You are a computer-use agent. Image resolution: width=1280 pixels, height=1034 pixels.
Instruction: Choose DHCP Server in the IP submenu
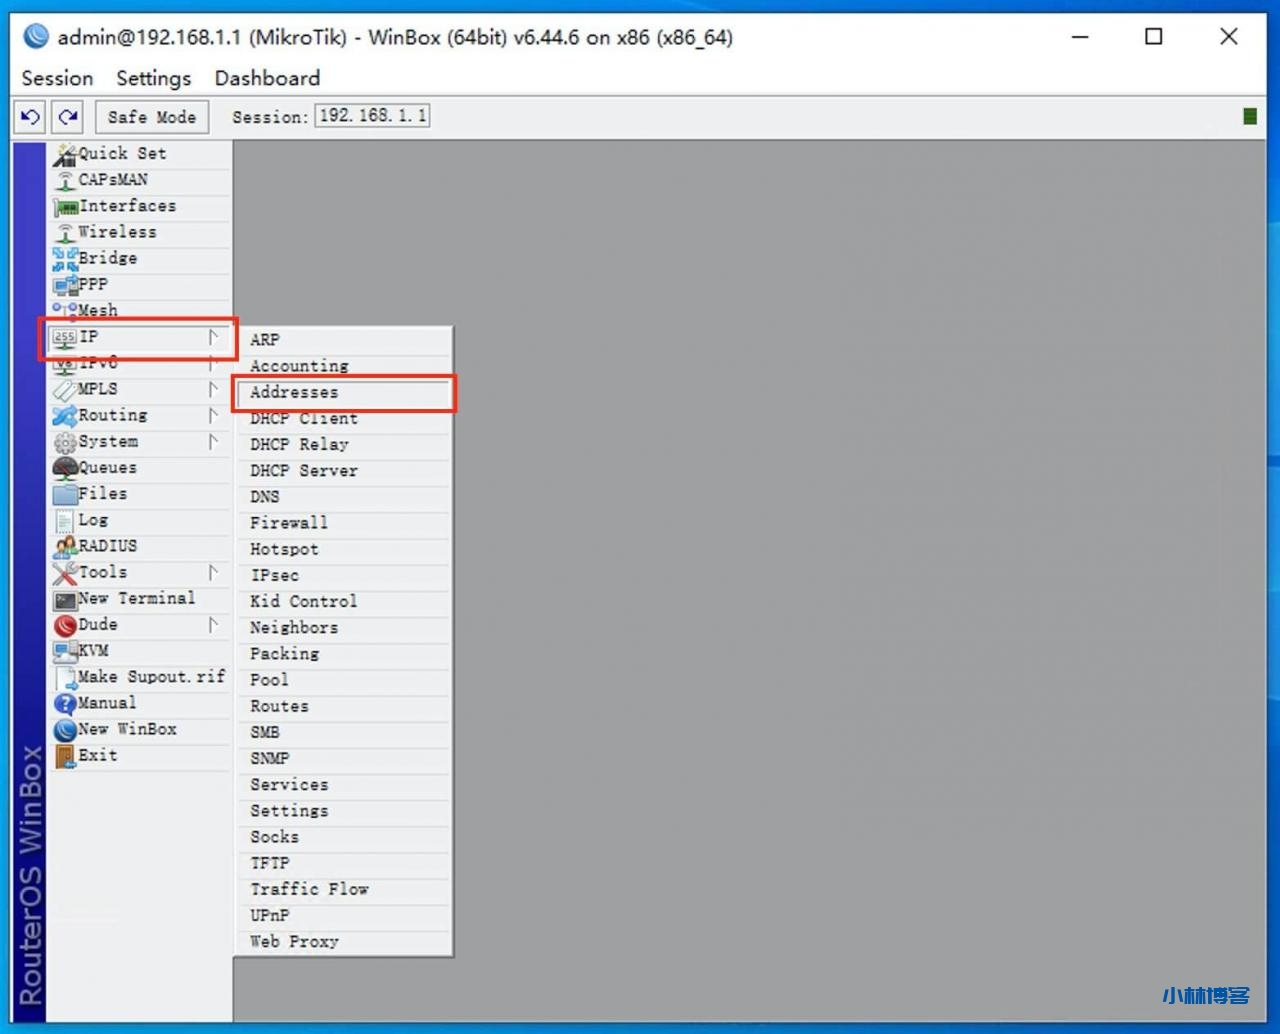pyautogui.click(x=303, y=471)
